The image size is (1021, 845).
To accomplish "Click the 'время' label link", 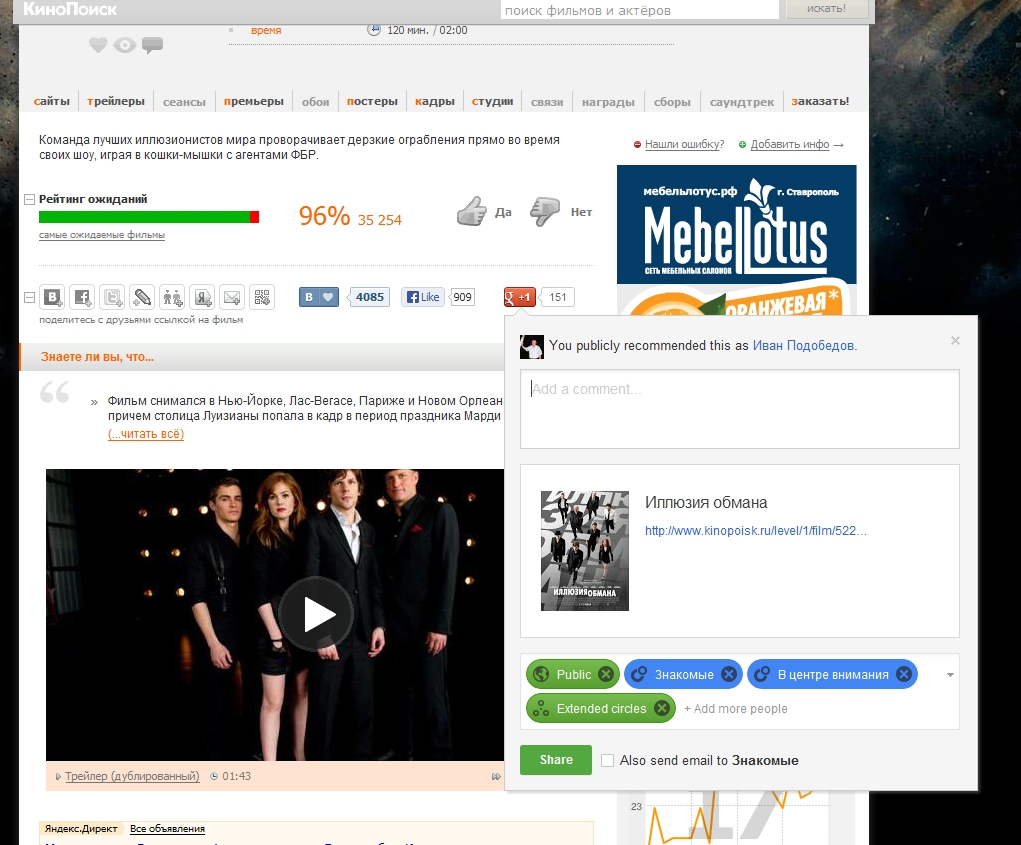I will 266,30.
